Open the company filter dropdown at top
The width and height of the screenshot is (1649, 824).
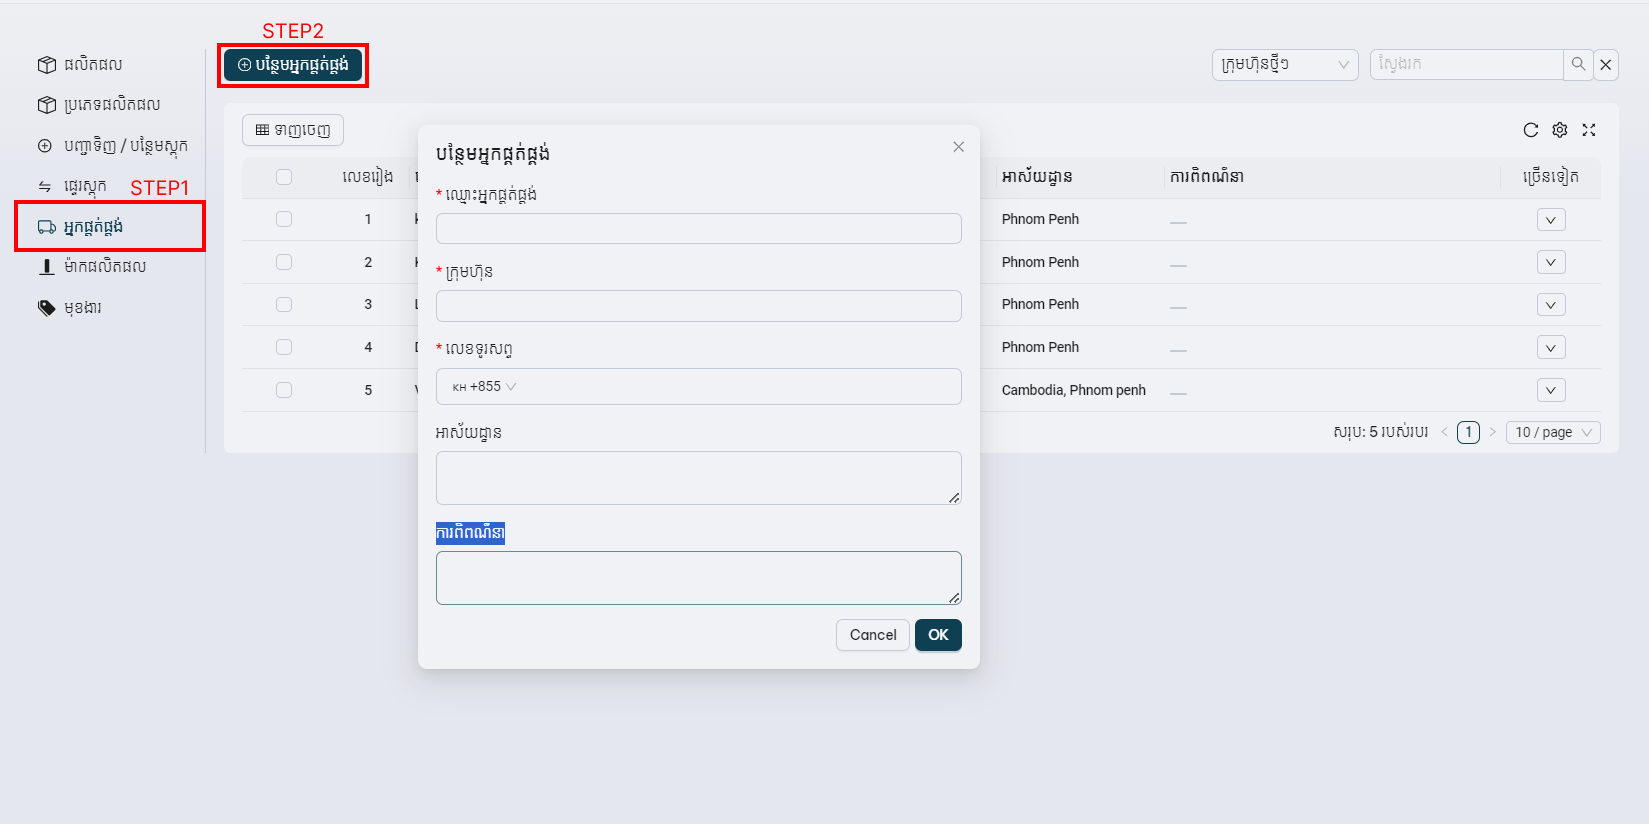pos(1284,65)
